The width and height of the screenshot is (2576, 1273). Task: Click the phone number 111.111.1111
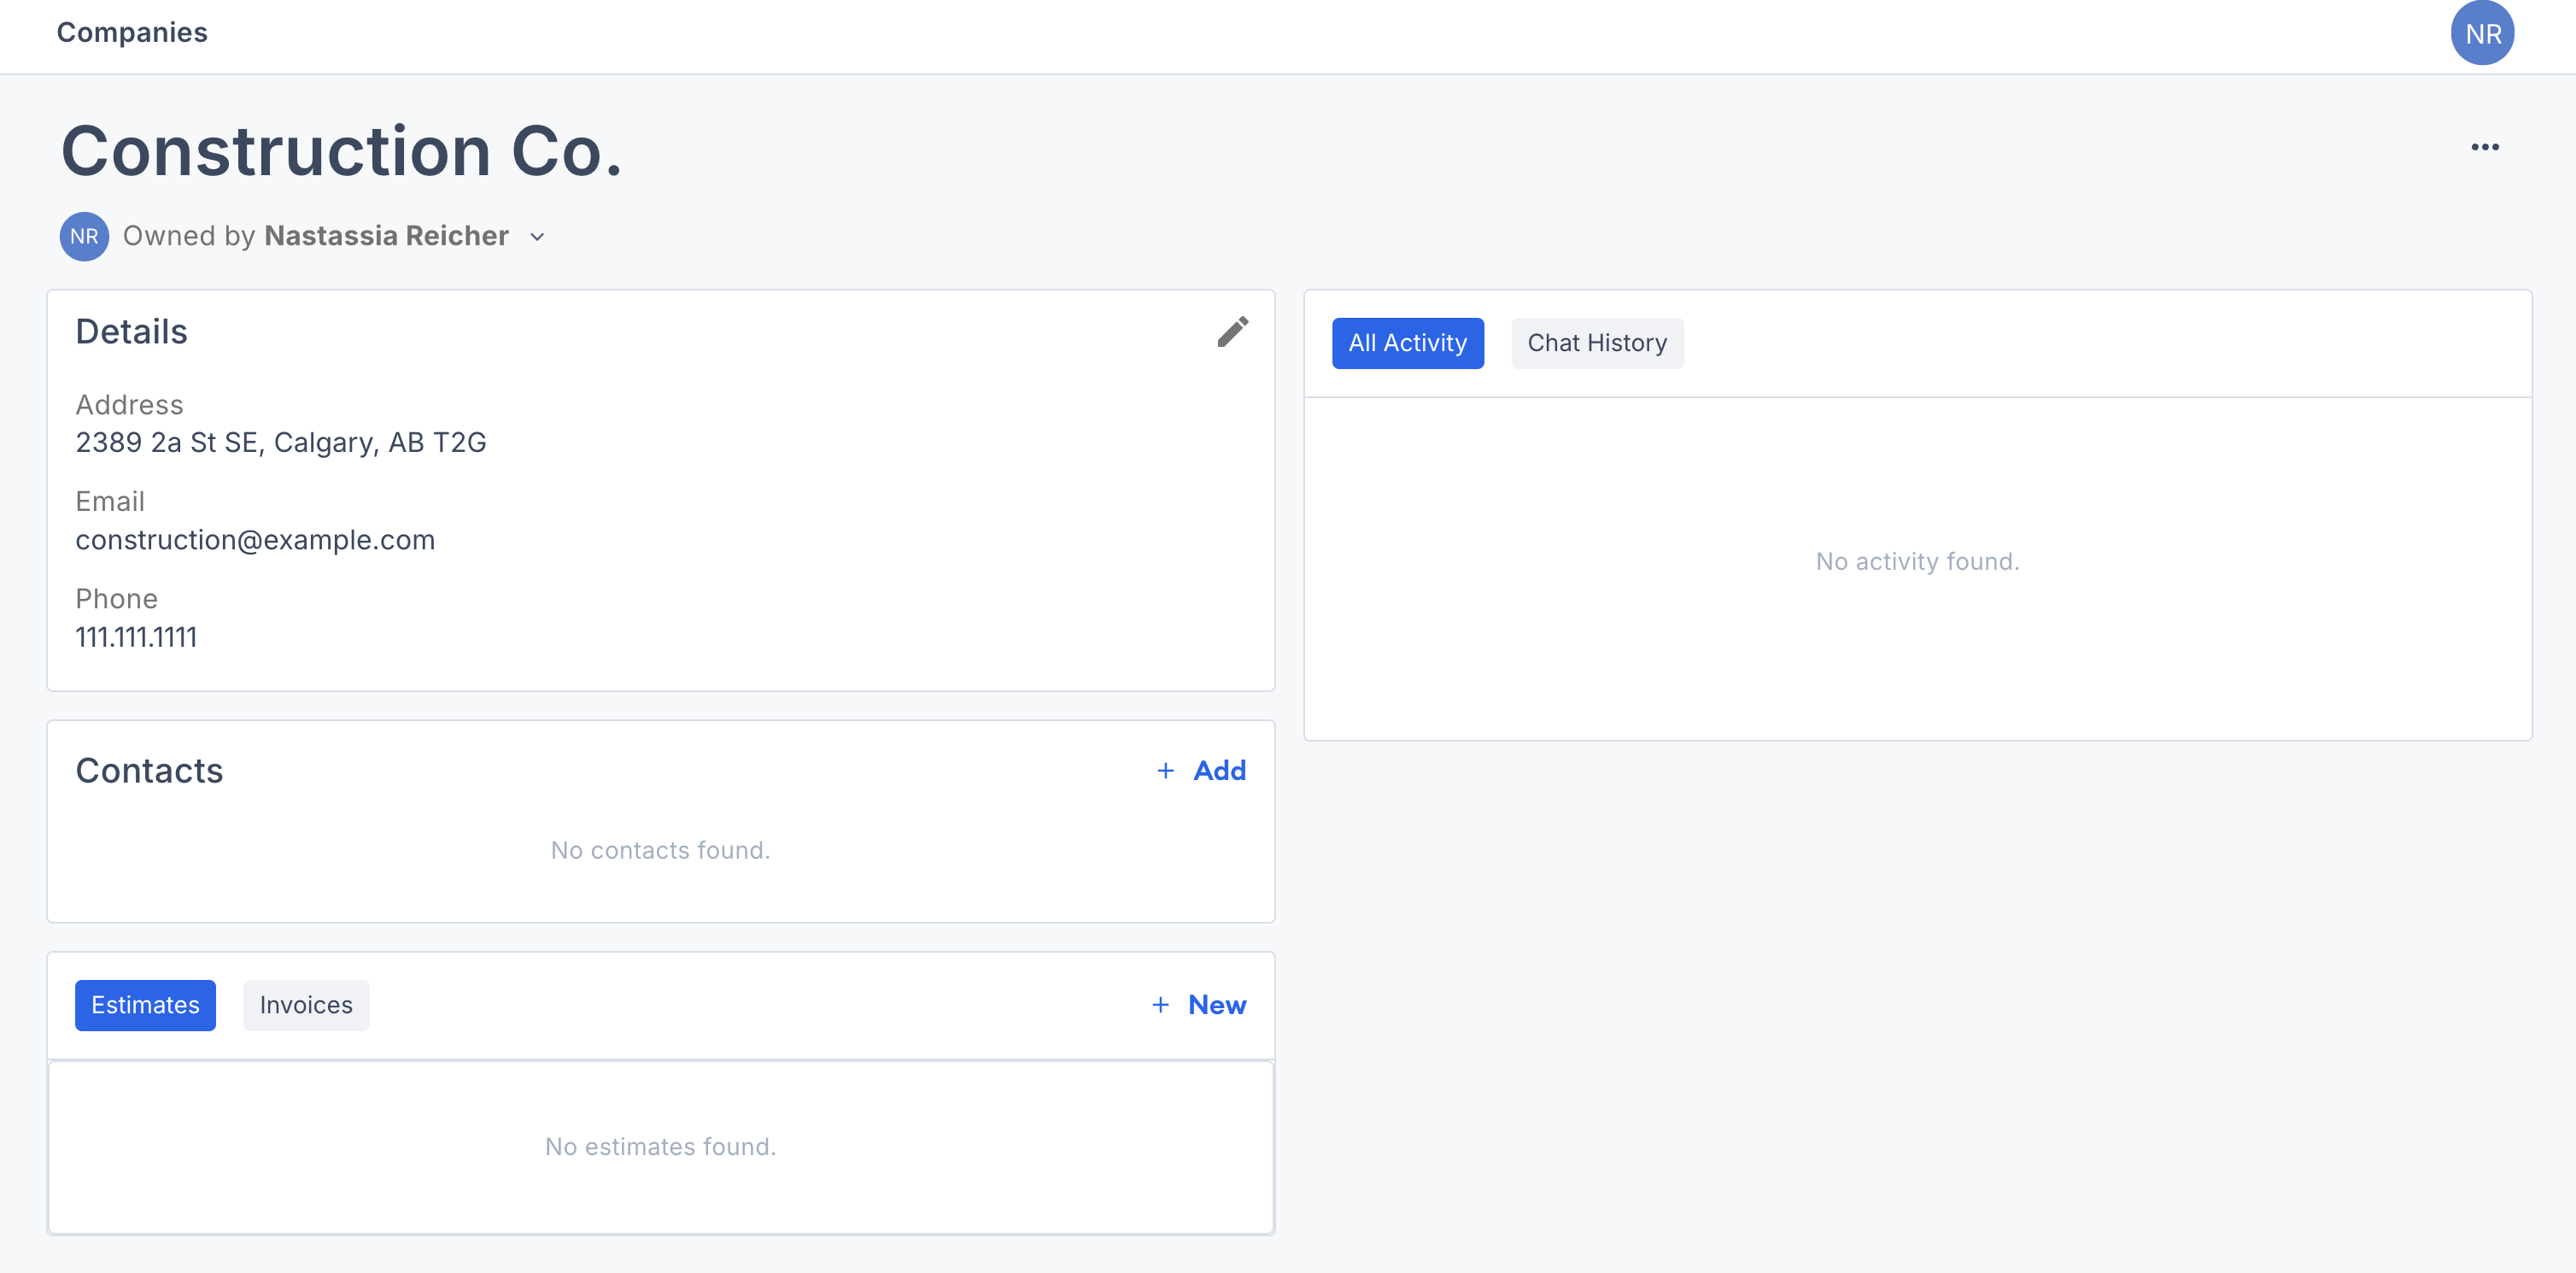[136, 637]
